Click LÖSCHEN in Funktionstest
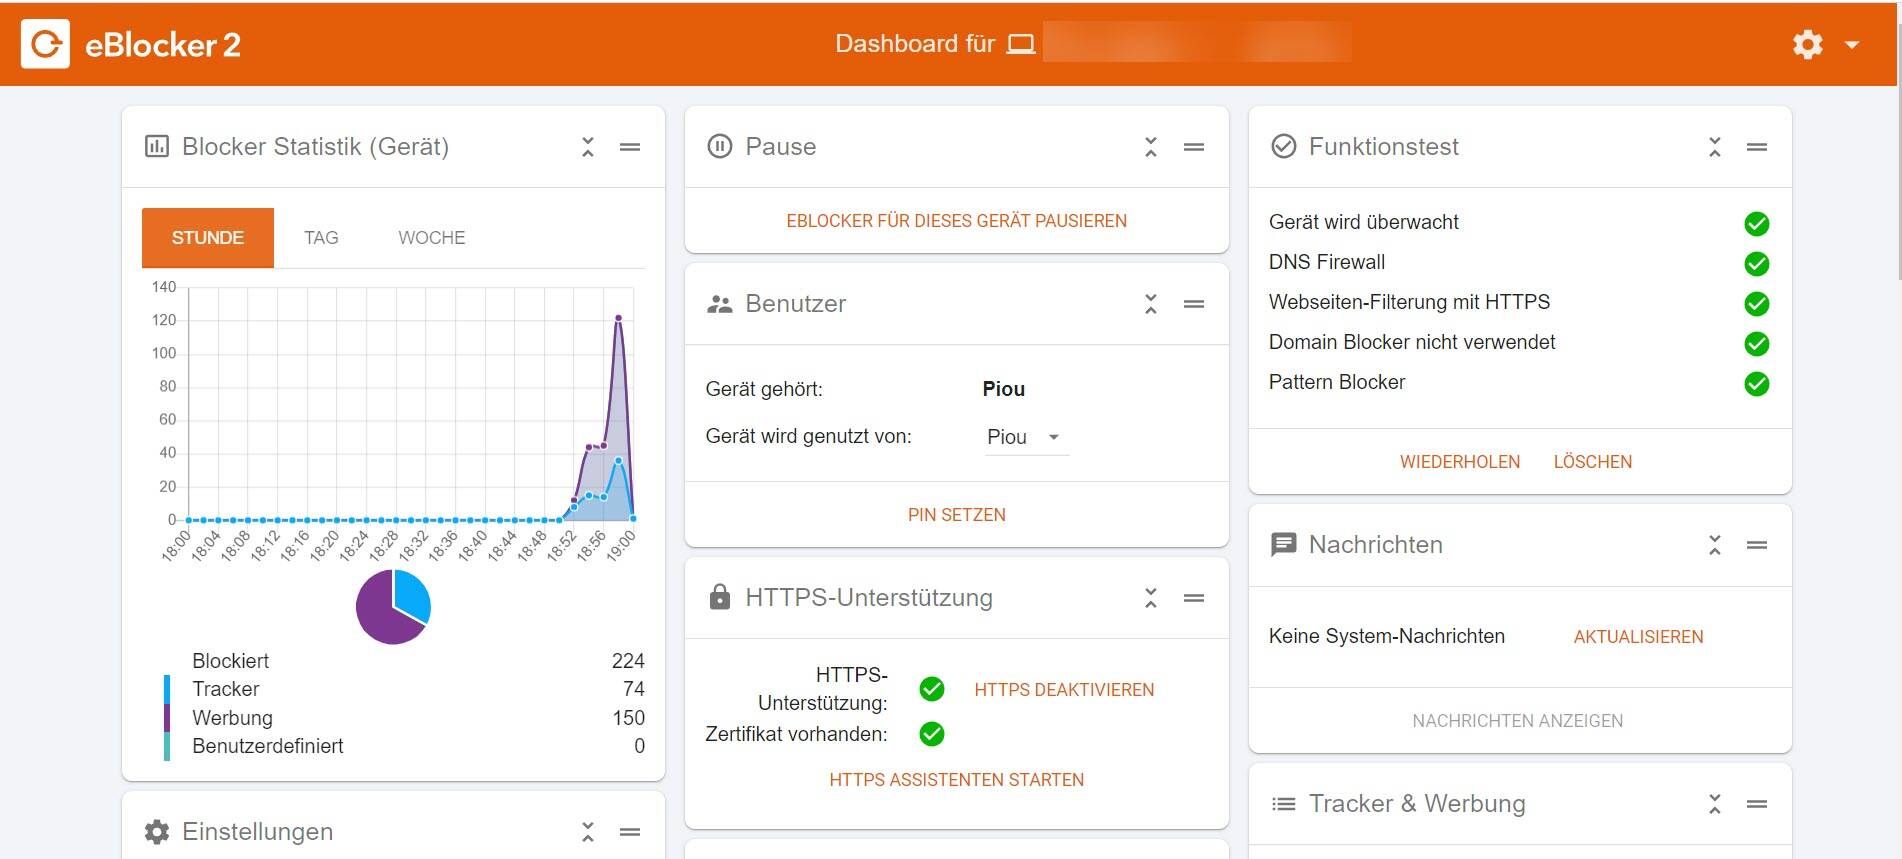This screenshot has height=859, width=1902. [x=1593, y=462]
